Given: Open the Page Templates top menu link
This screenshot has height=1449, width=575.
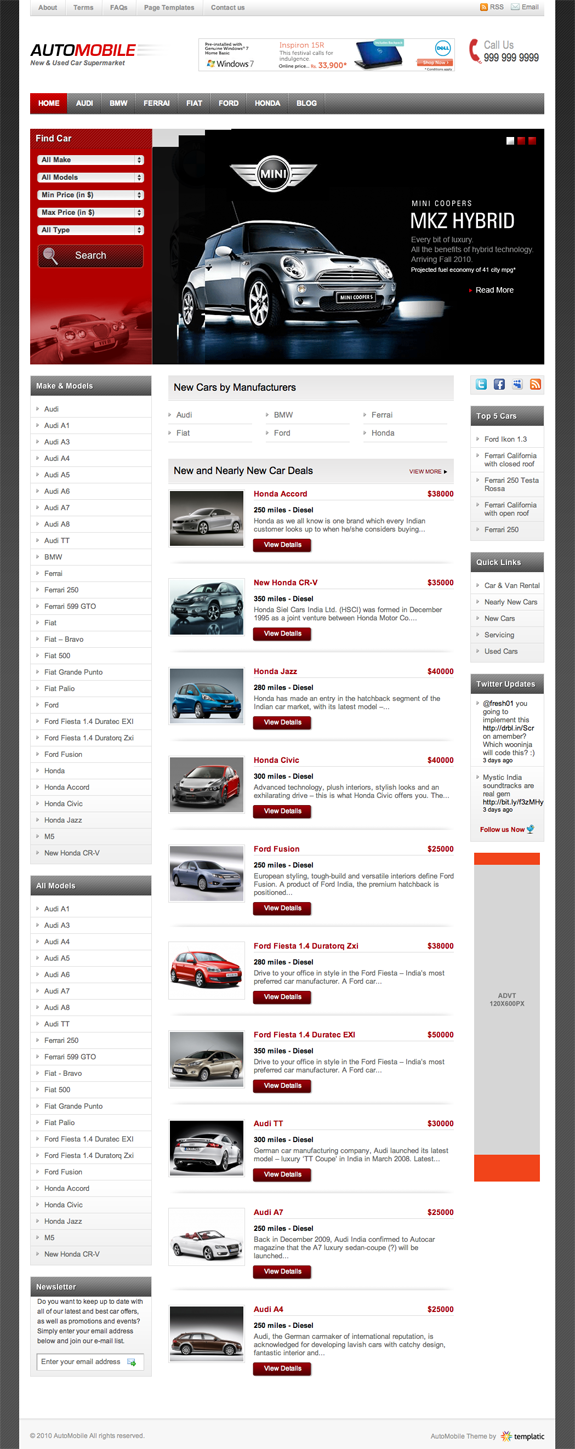Looking at the screenshot, I should [169, 7].
